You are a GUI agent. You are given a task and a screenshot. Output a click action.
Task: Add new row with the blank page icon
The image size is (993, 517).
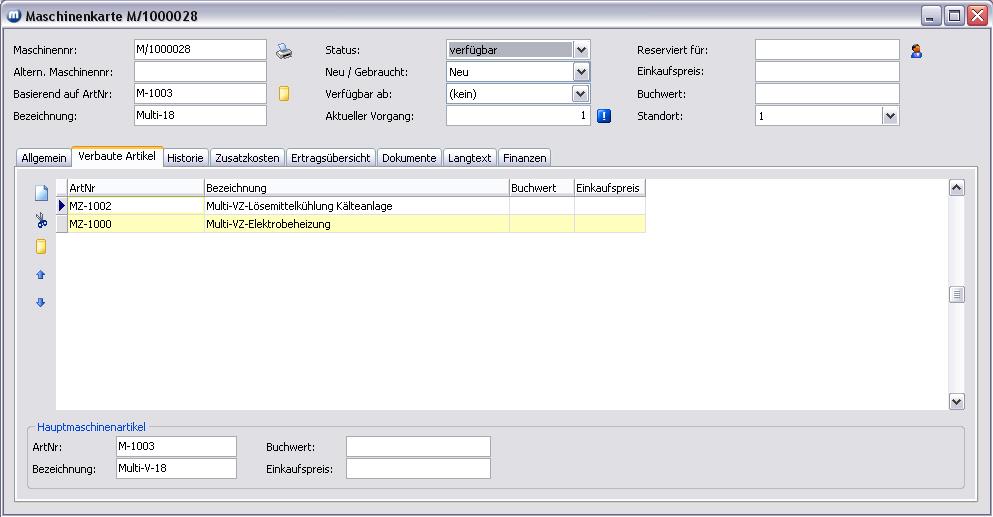41,194
